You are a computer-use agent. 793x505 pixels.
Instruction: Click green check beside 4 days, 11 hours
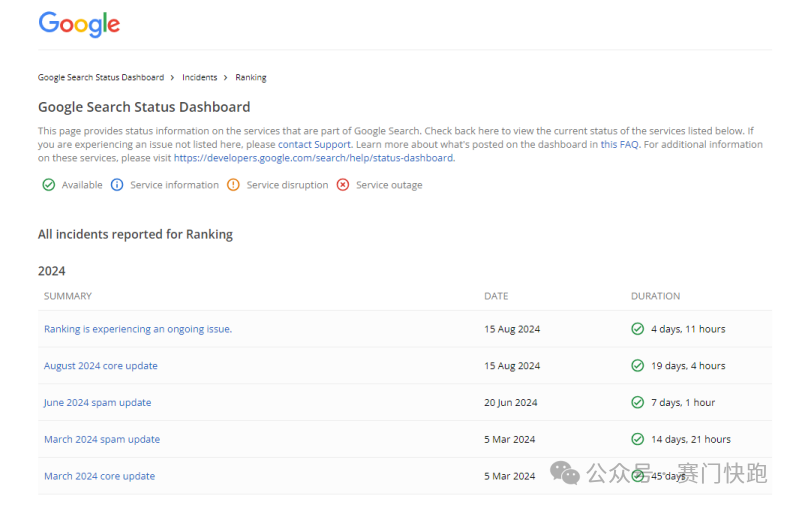(x=637, y=329)
